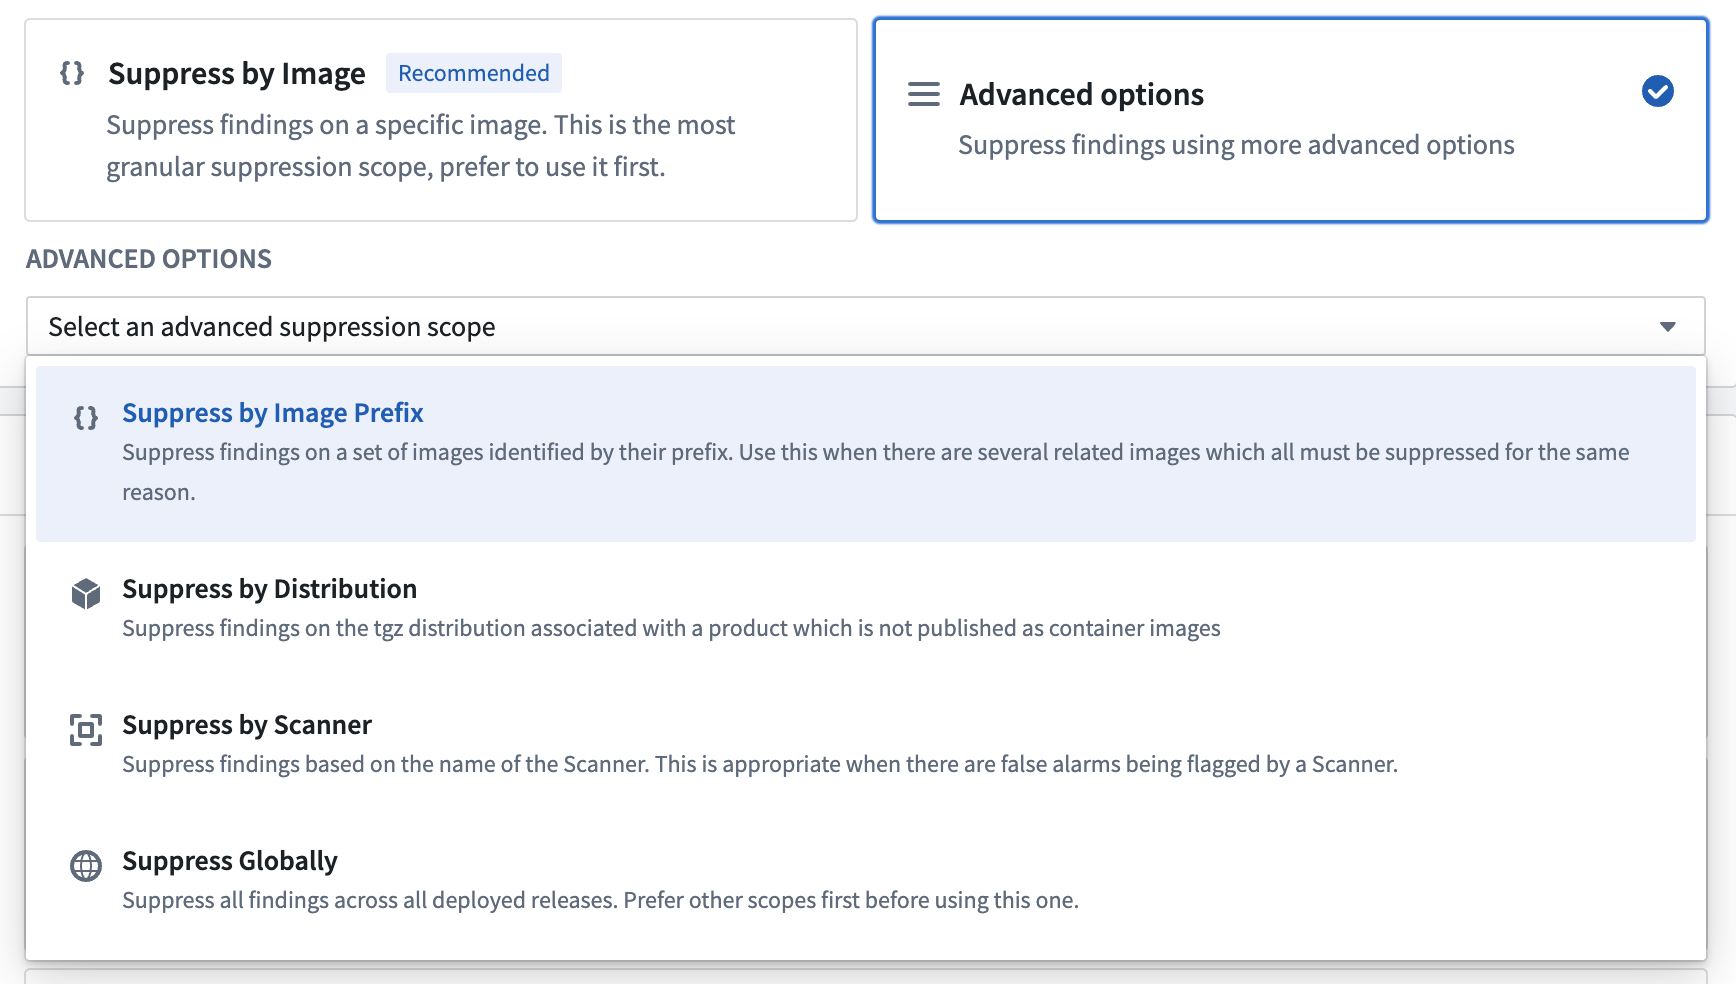This screenshot has height=984, width=1736.
Task: Click the curly braces icon beside Suppress by Image
Action: [x=72, y=73]
